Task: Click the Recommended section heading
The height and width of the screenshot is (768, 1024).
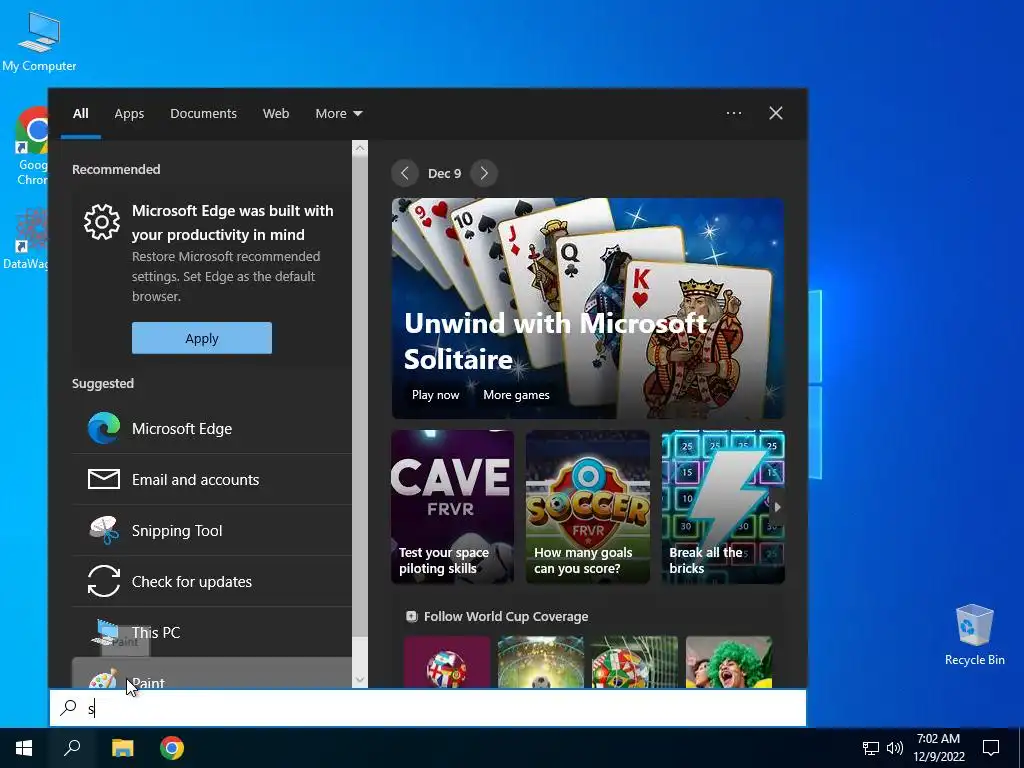Action: tap(116, 169)
